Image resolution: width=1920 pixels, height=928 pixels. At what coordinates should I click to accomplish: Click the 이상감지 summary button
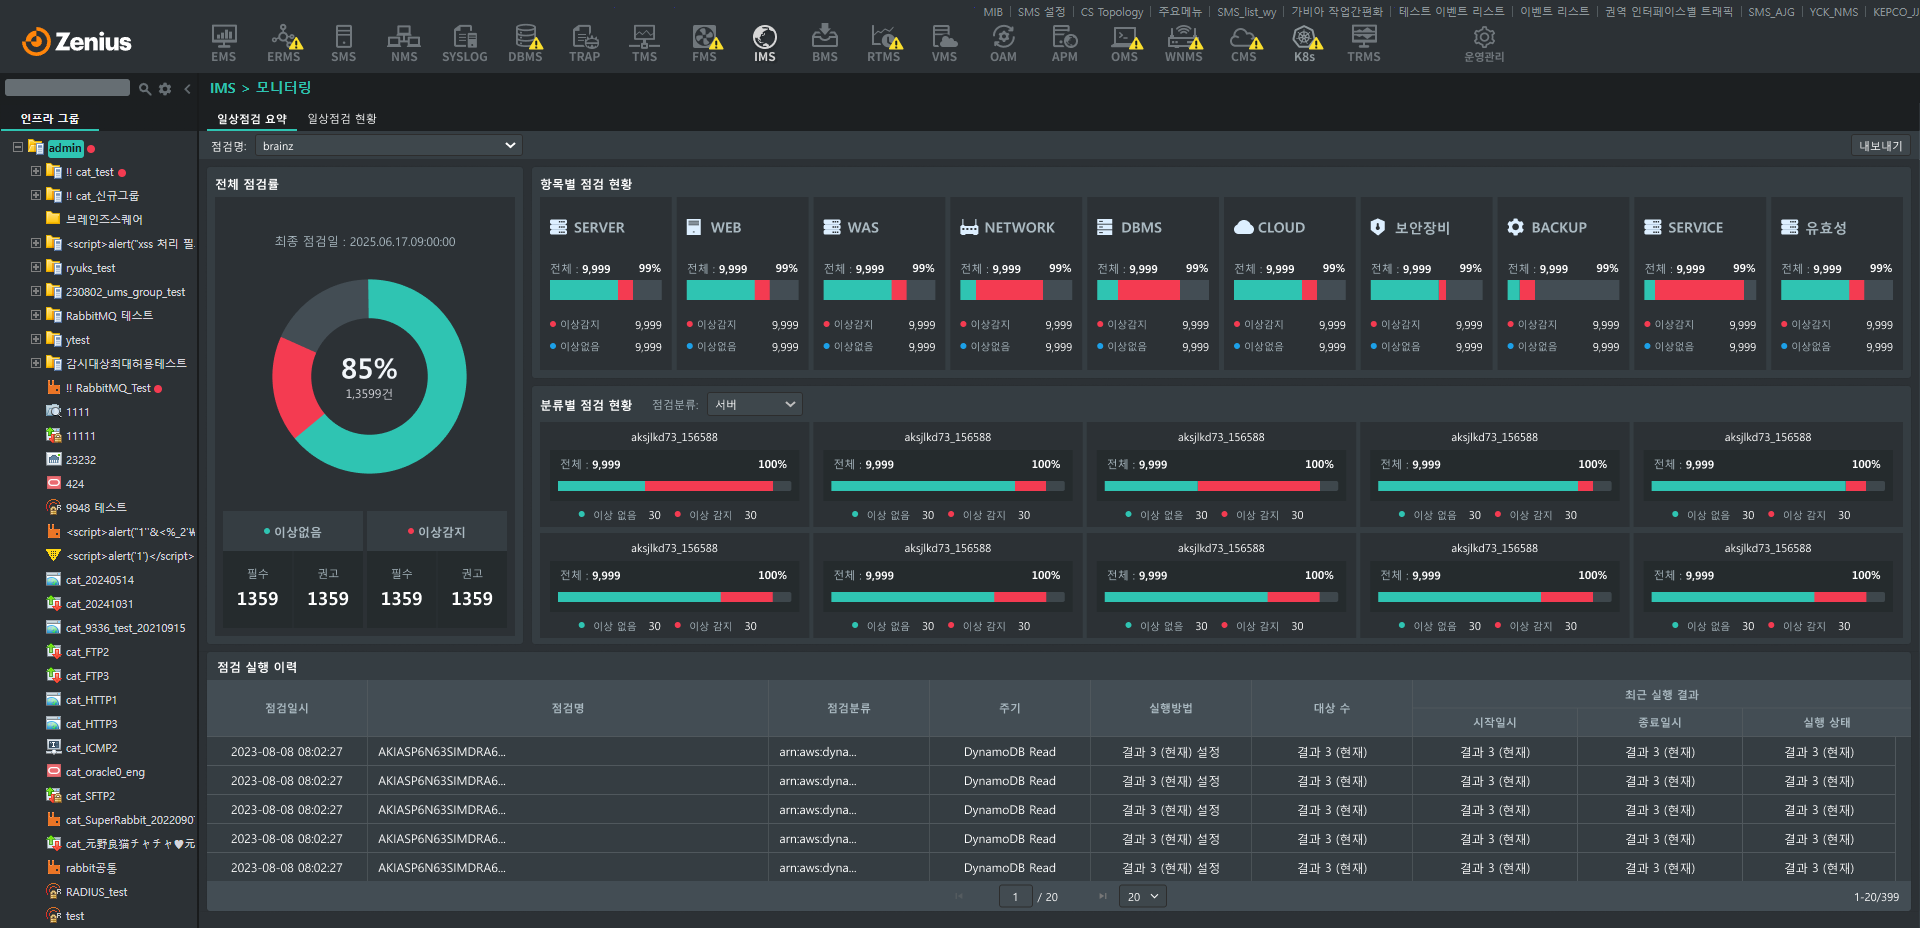coord(437,532)
